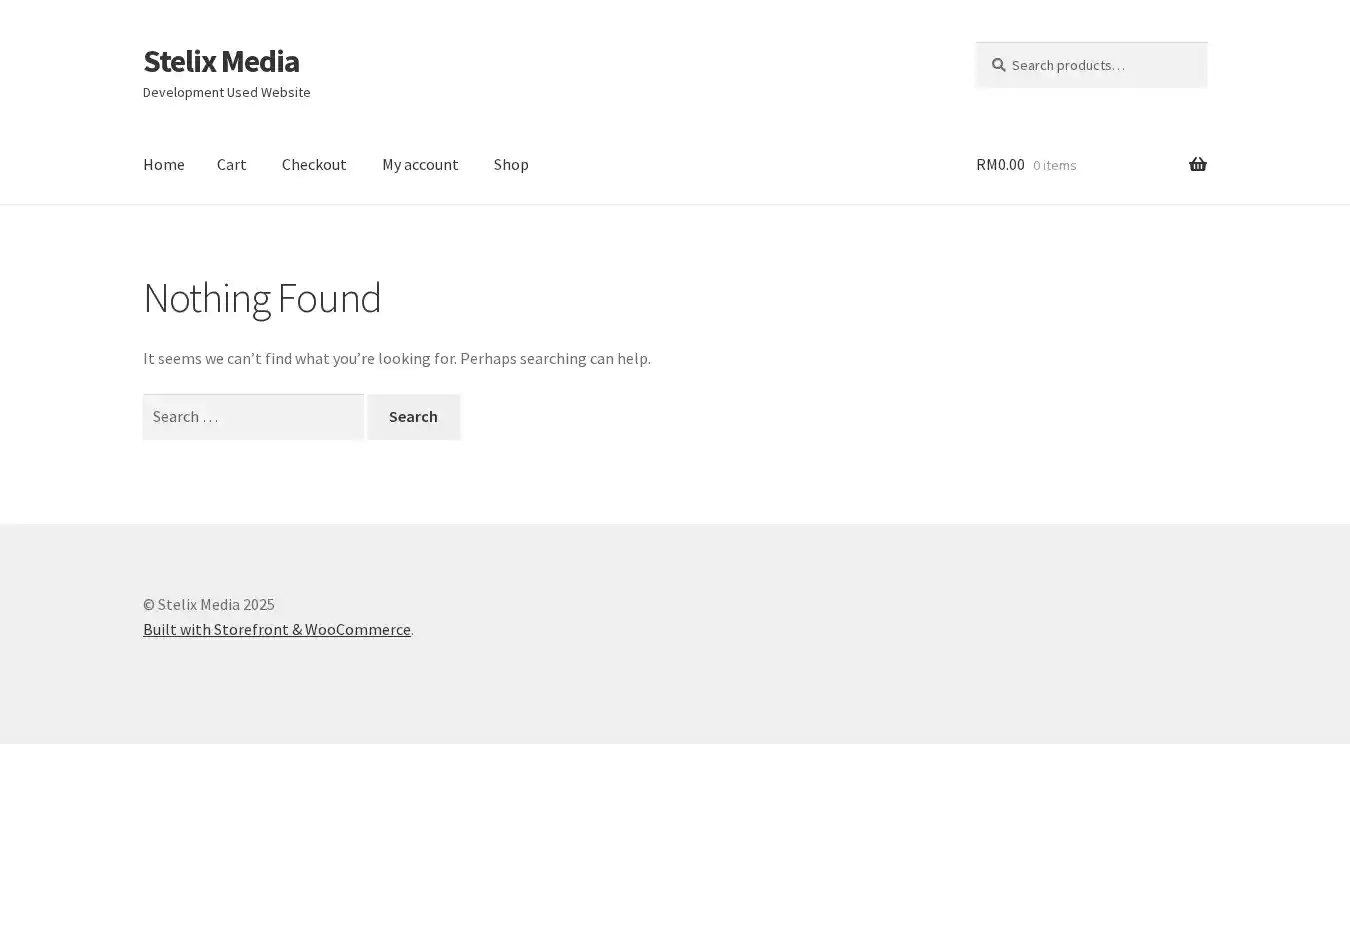Viewport: 1350px width, 940px height.
Task: Click the Stelix Media site title
Action: tap(221, 61)
